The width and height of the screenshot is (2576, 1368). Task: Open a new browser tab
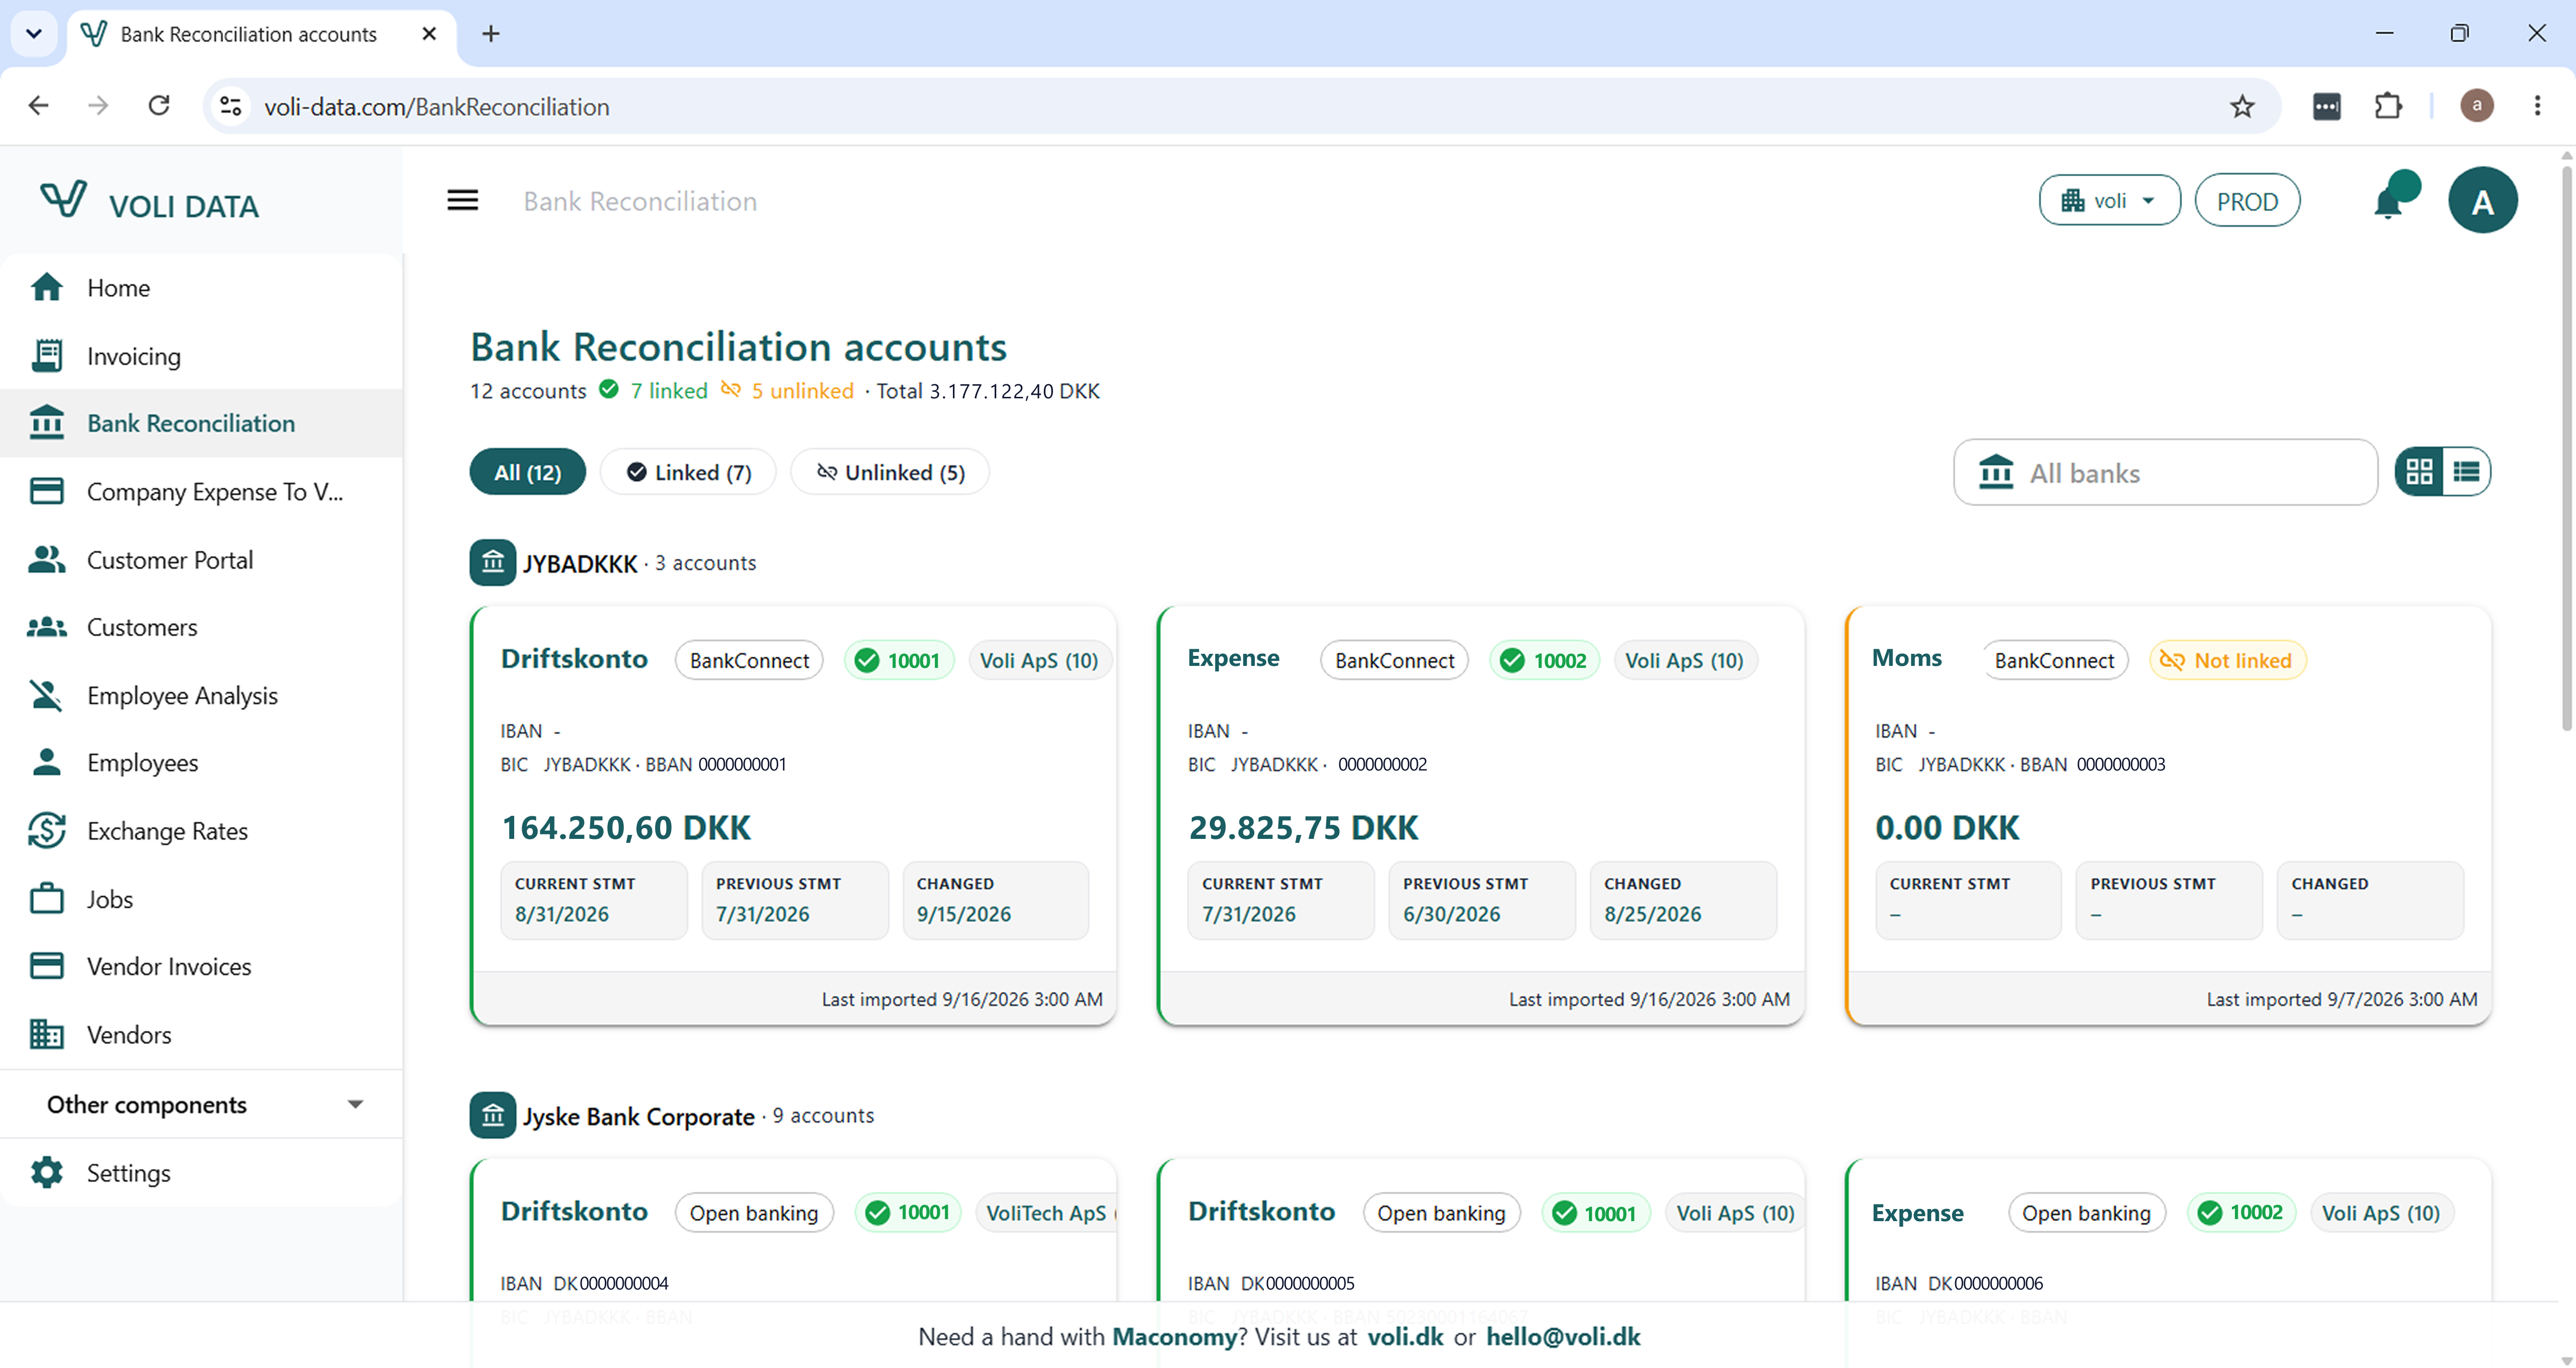click(x=491, y=34)
